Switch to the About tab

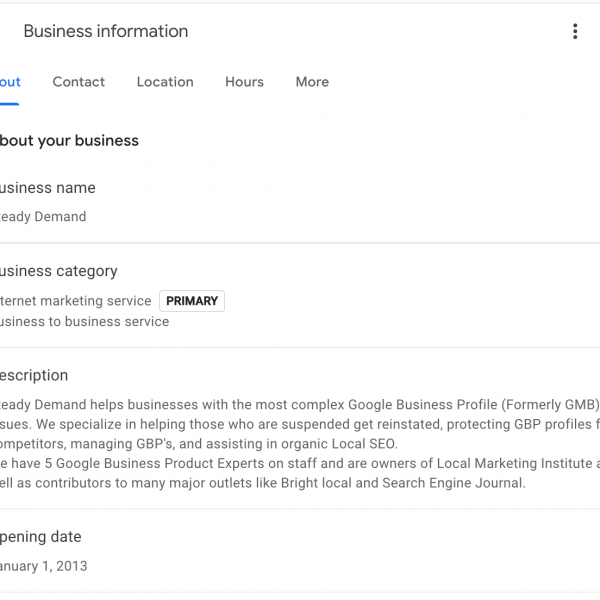10,82
